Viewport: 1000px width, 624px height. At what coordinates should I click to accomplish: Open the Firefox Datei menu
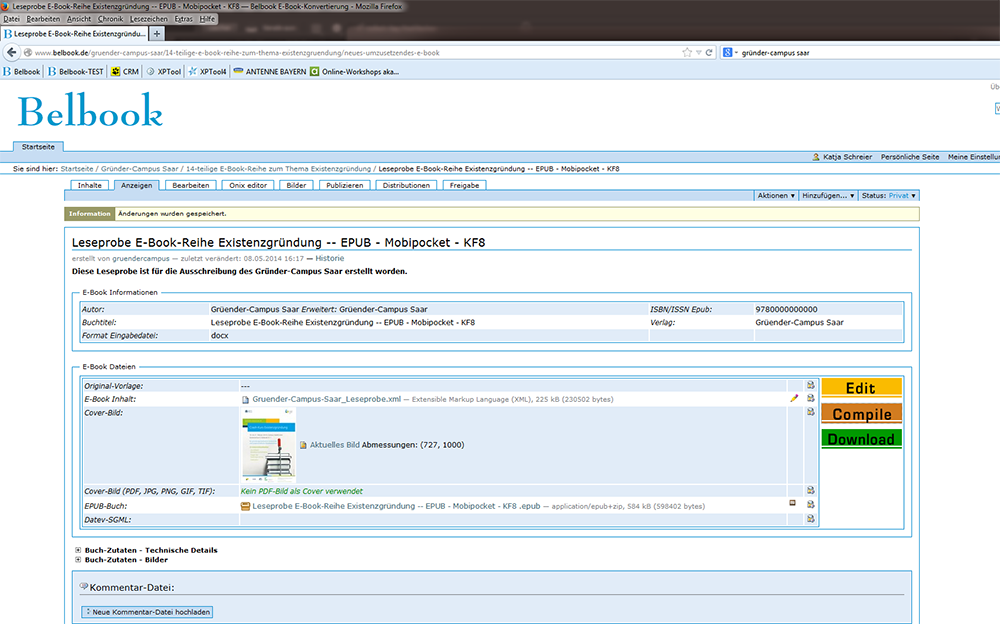point(11,19)
